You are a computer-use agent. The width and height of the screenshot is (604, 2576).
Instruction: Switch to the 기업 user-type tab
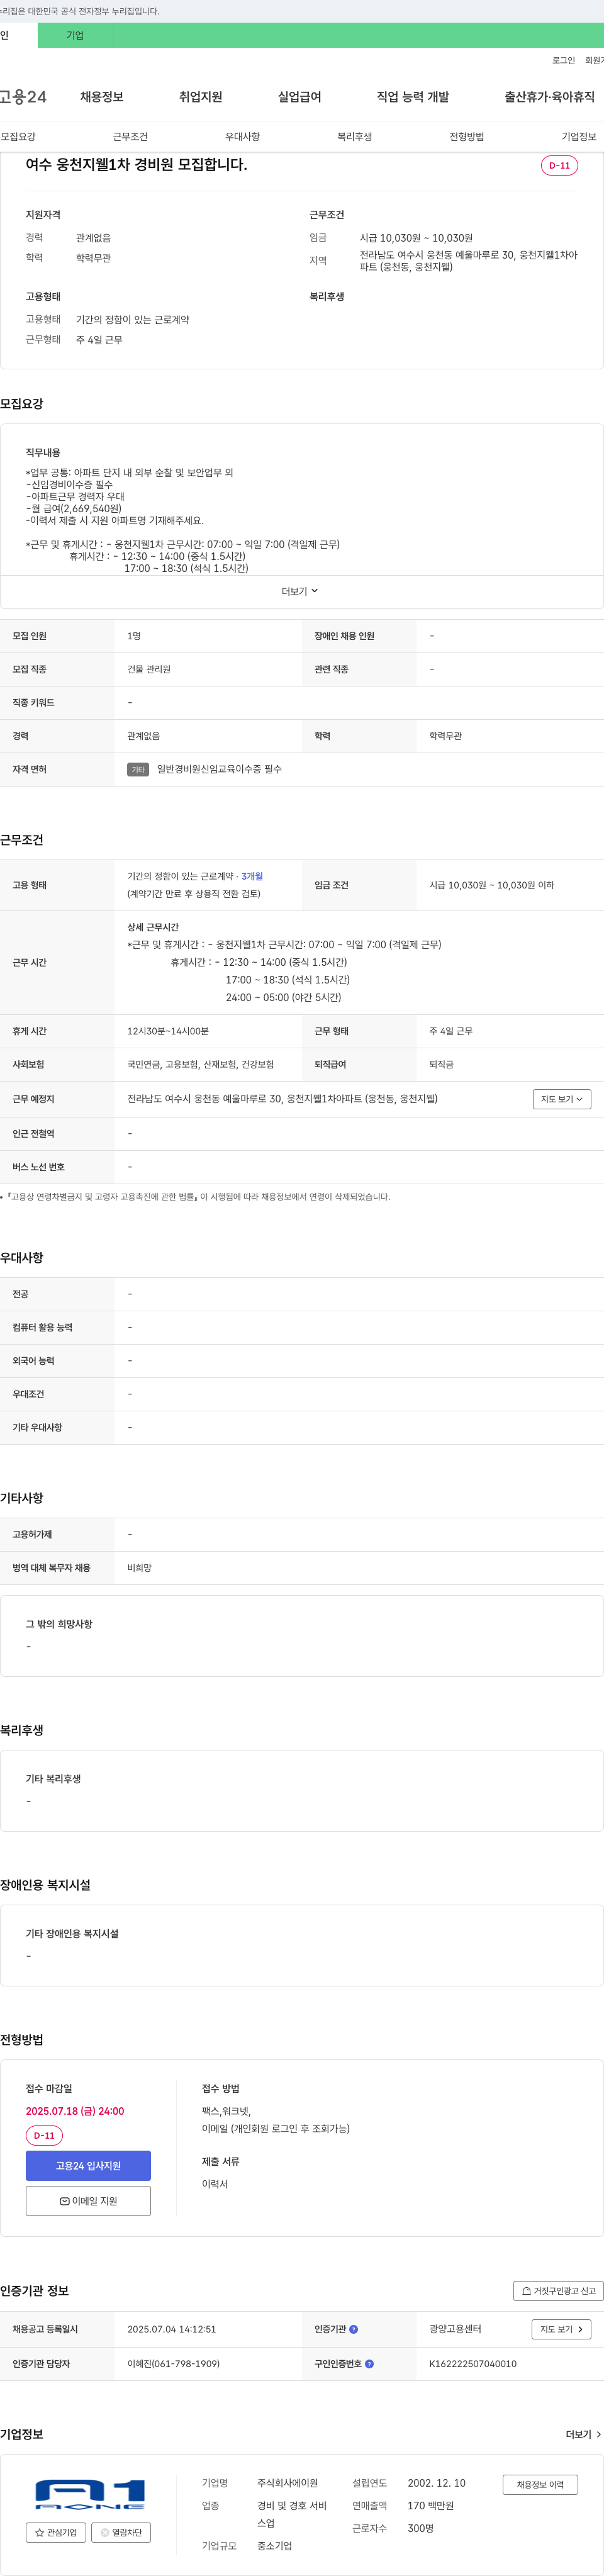pyautogui.click(x=75, y=35)
